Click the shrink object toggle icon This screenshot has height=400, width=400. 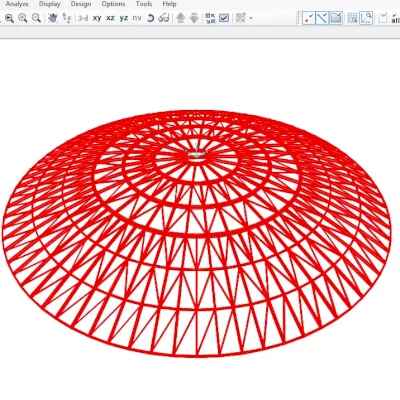coord(210,18)
